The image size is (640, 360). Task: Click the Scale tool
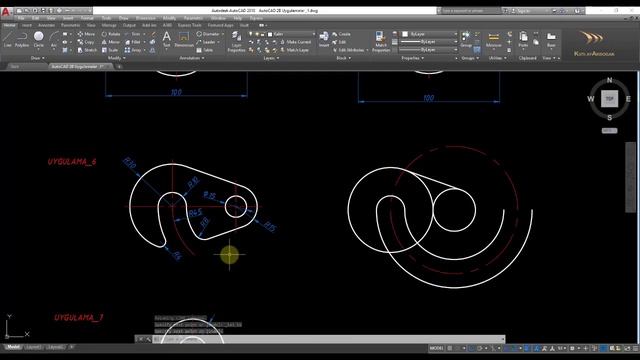(x=110, y=50)
